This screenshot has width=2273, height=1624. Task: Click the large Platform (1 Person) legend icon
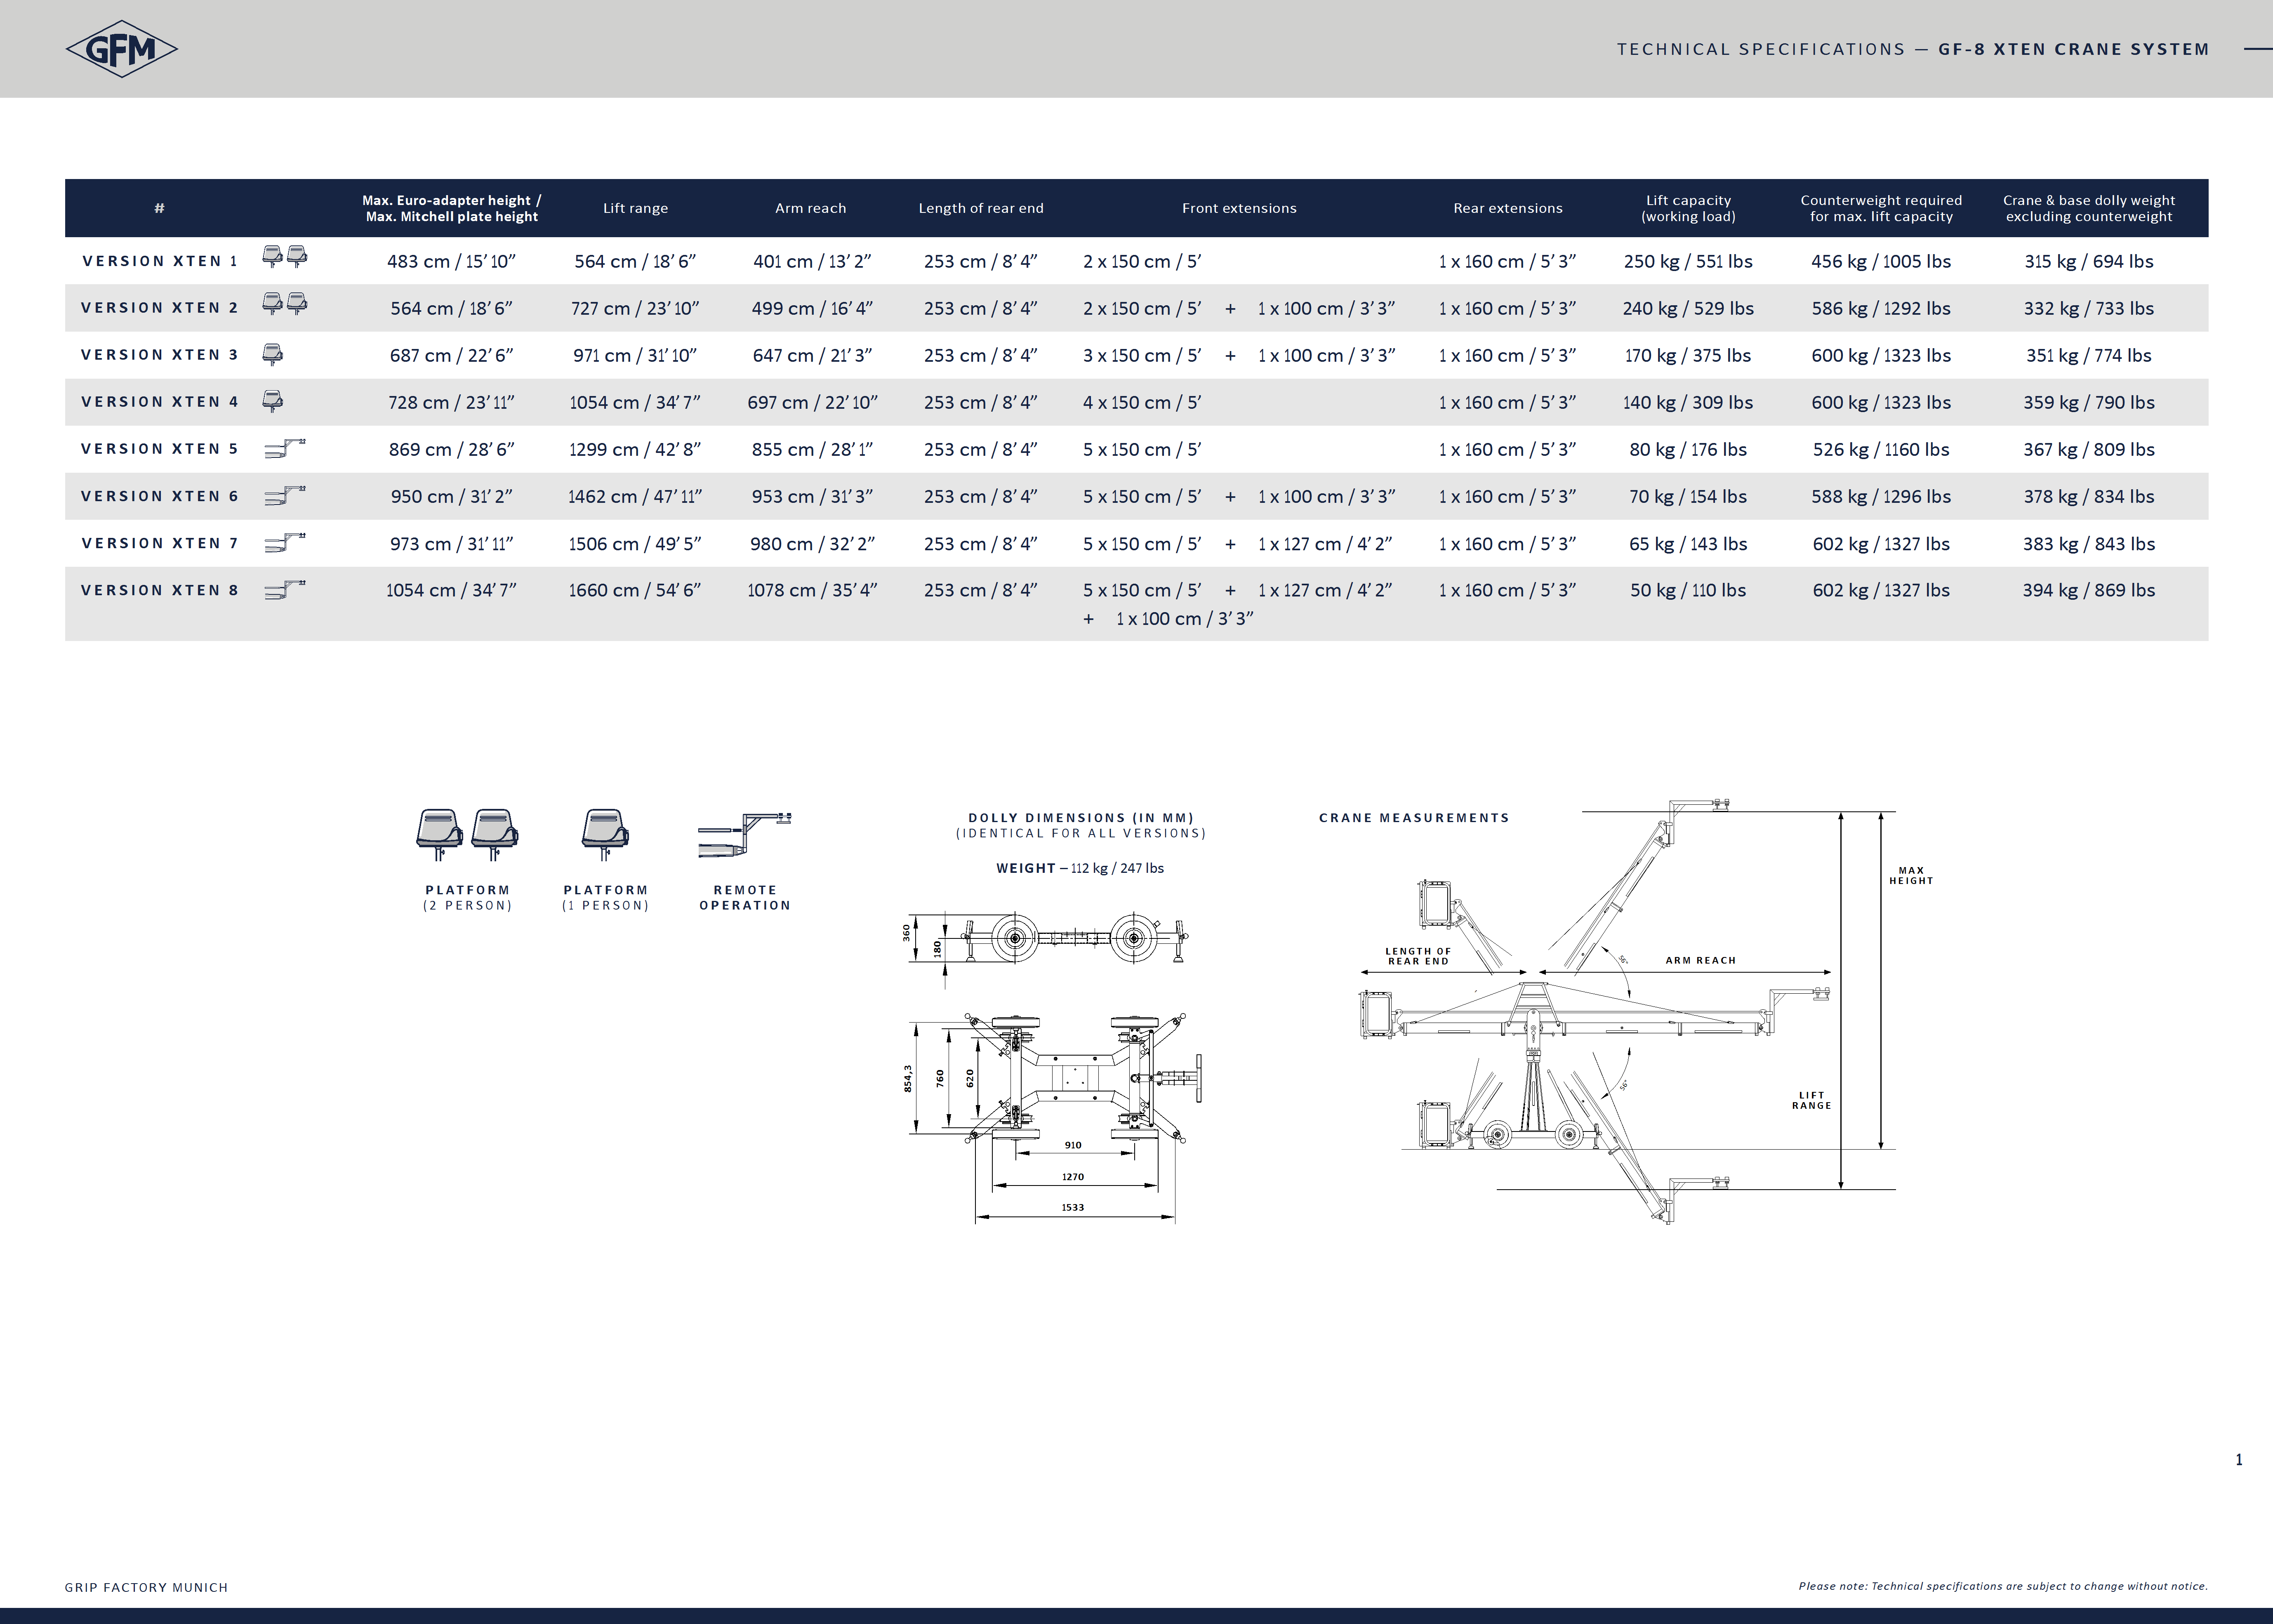click(x=605, y=834)
